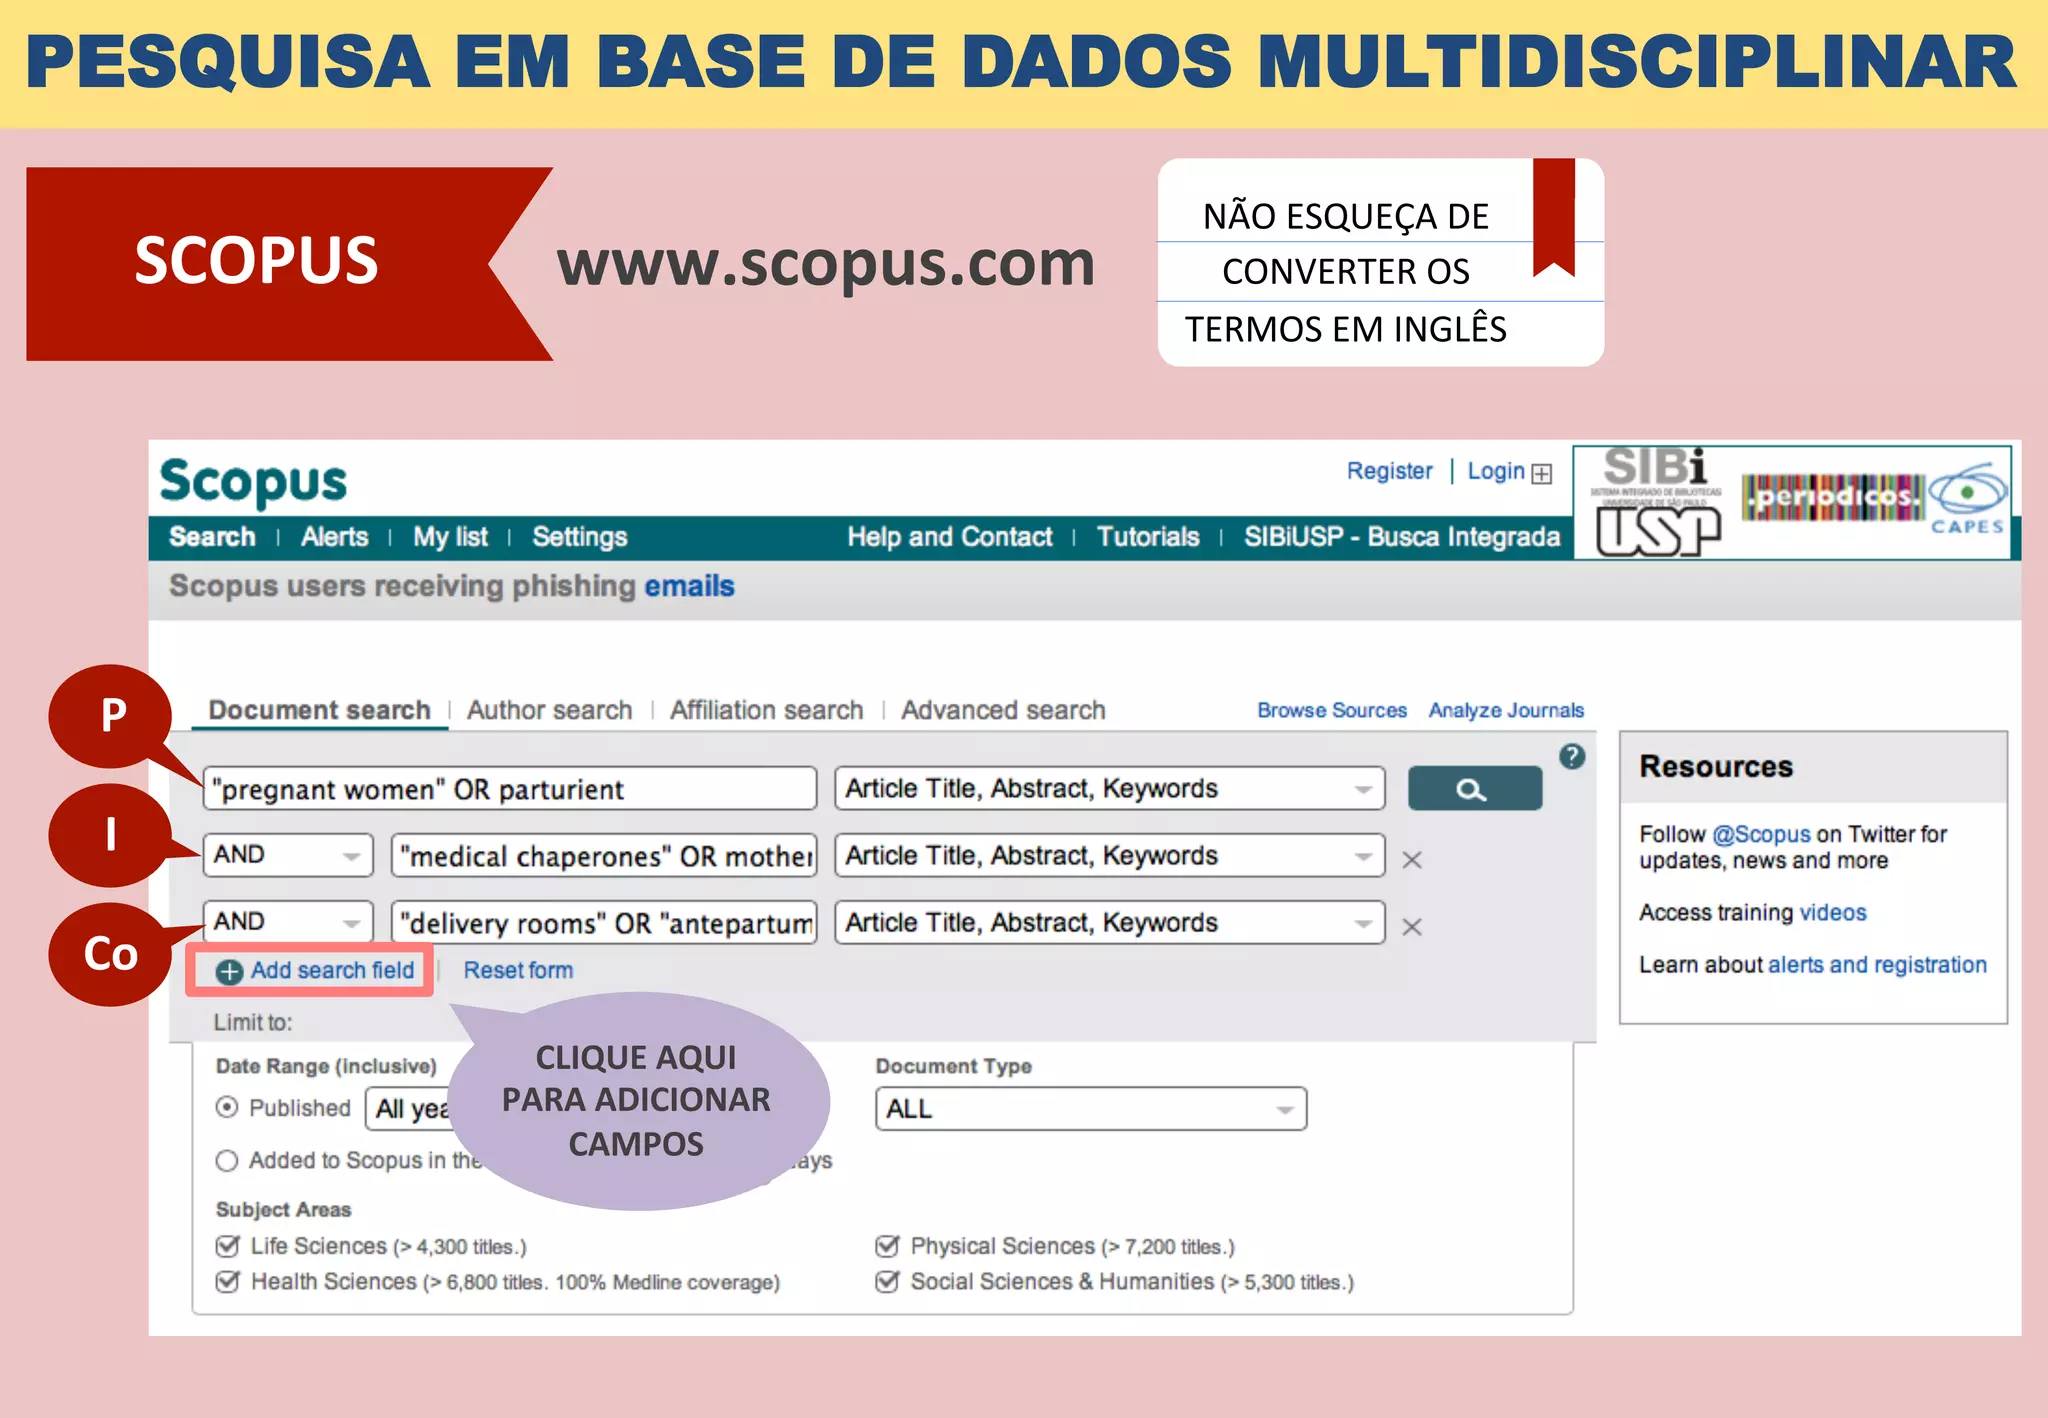Remove the "delivery rooms" search row
Viewport: 2048px width, 1418px height.
coord(1412,927)
